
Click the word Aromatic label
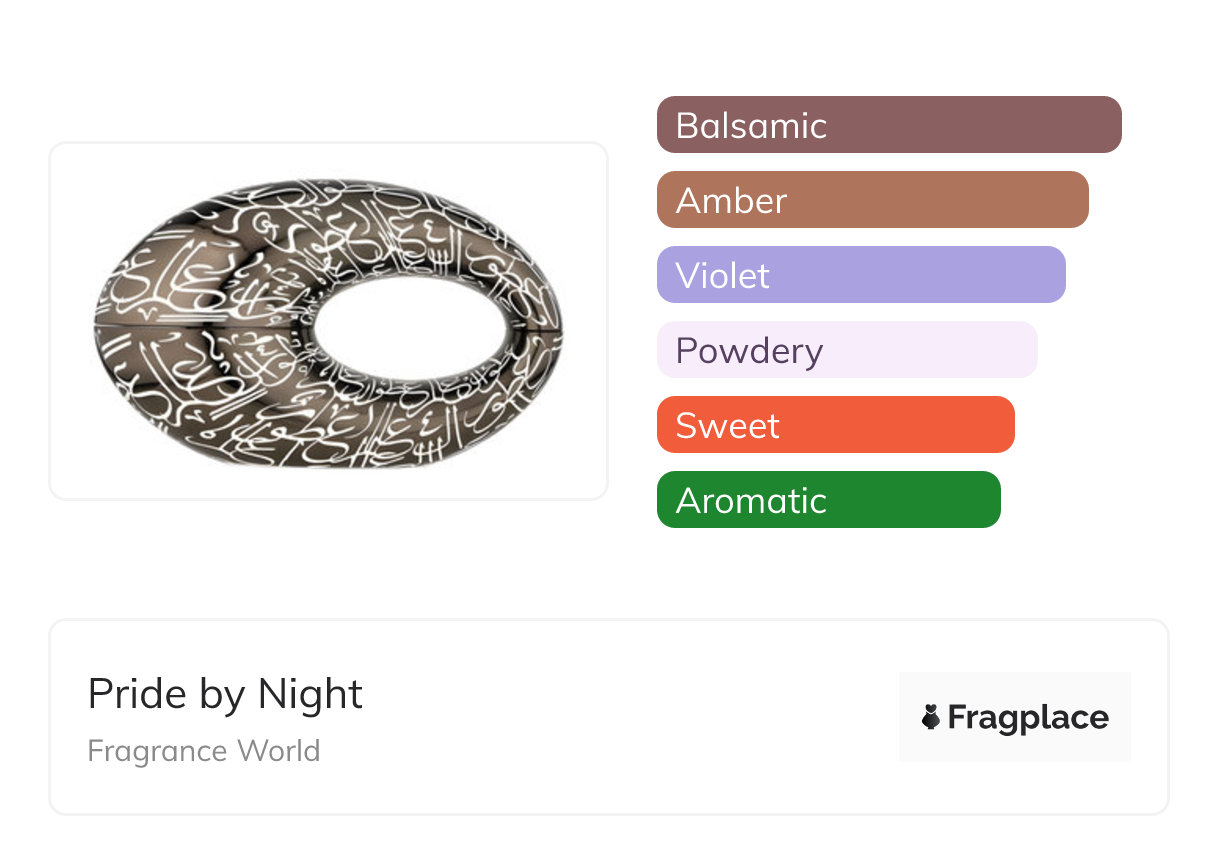(x=751, y=501)
